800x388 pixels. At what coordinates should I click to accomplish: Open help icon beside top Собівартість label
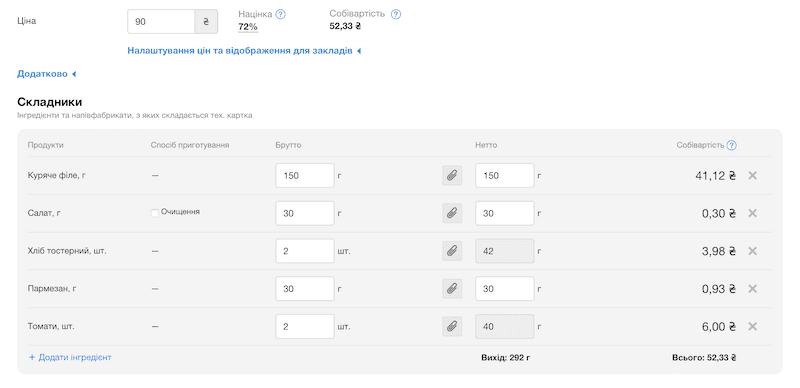coord(396,14)
